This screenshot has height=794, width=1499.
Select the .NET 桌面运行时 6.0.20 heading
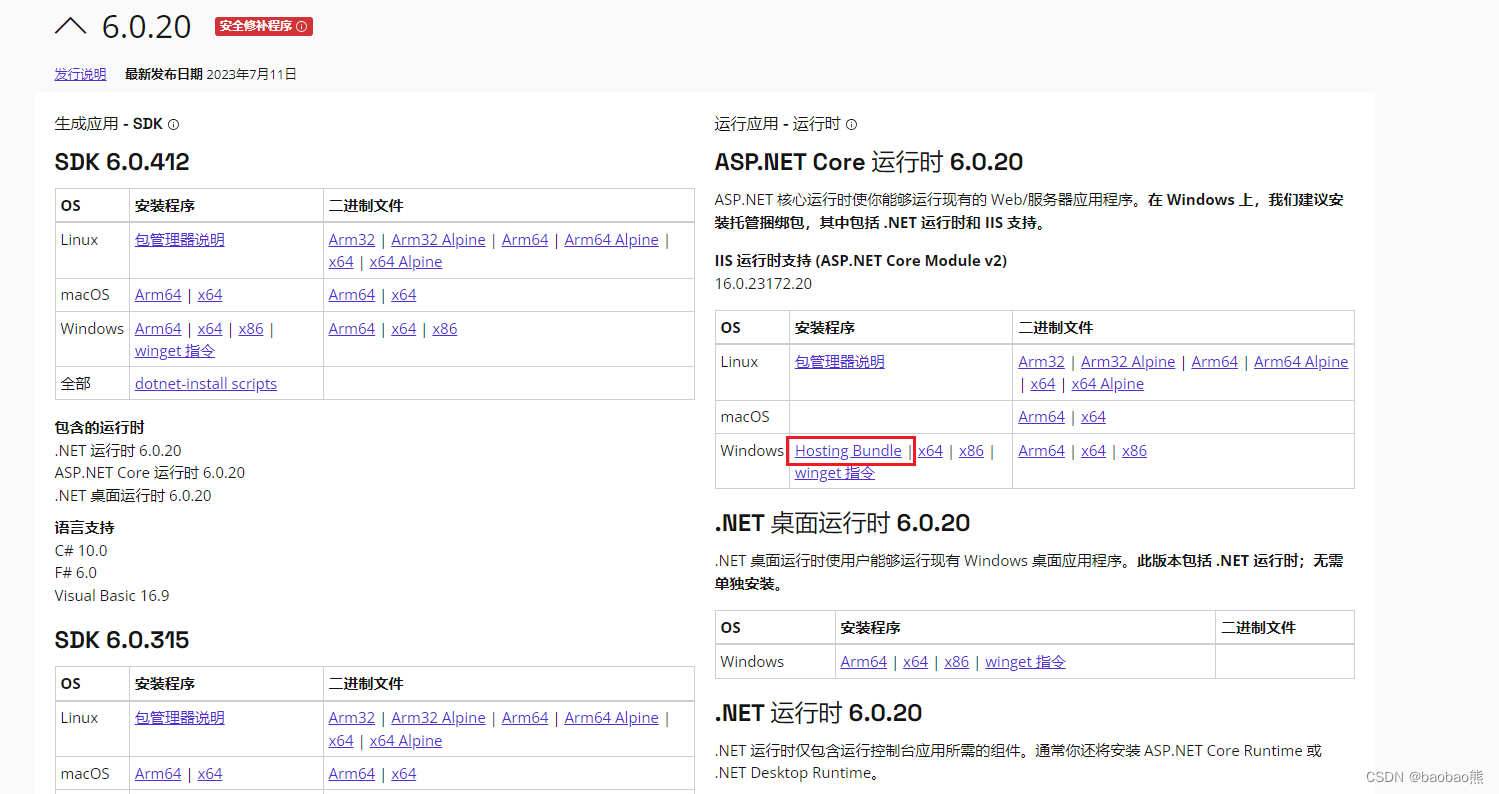pyautogui.click(x=843, y=523)
